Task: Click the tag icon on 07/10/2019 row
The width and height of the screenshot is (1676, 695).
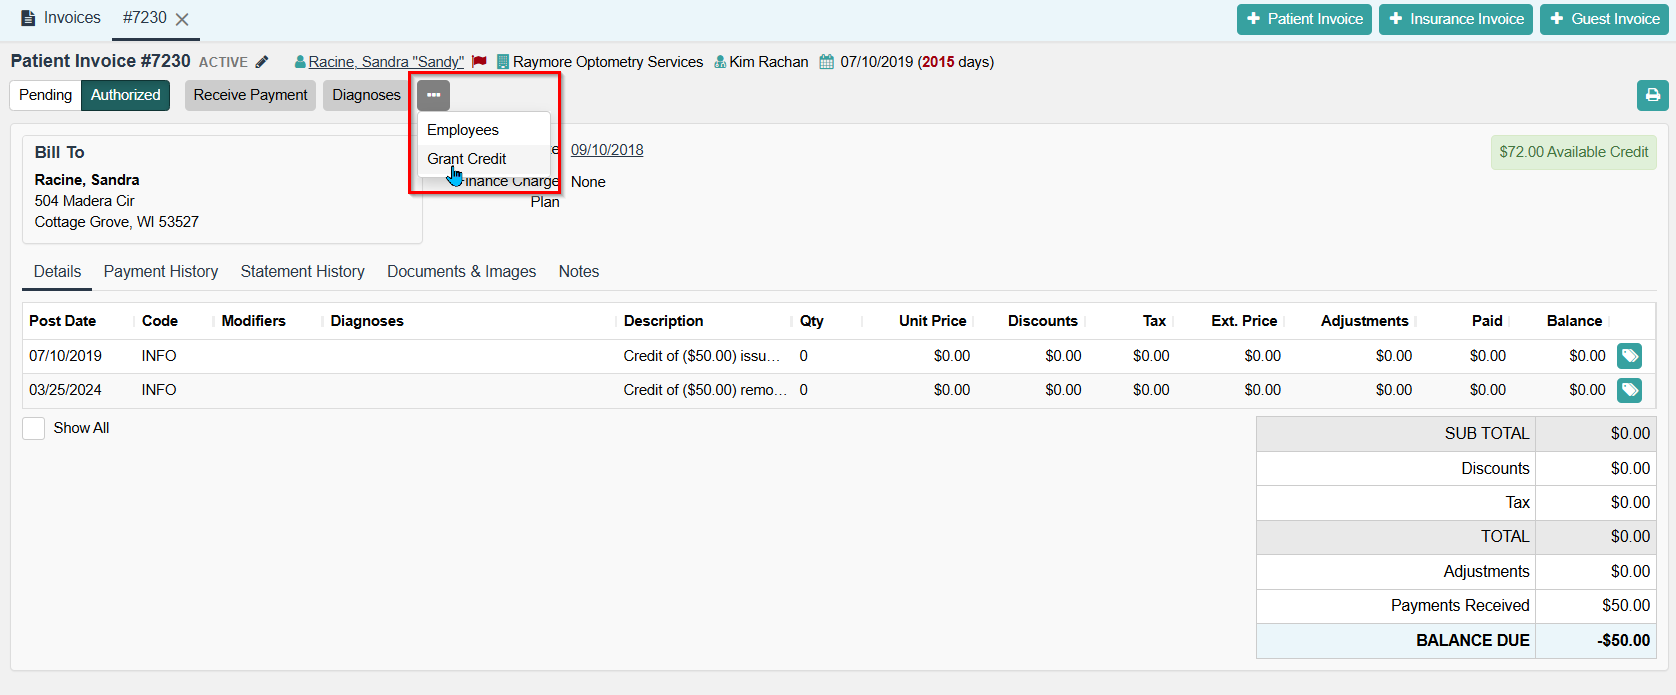Action: 1629,356
